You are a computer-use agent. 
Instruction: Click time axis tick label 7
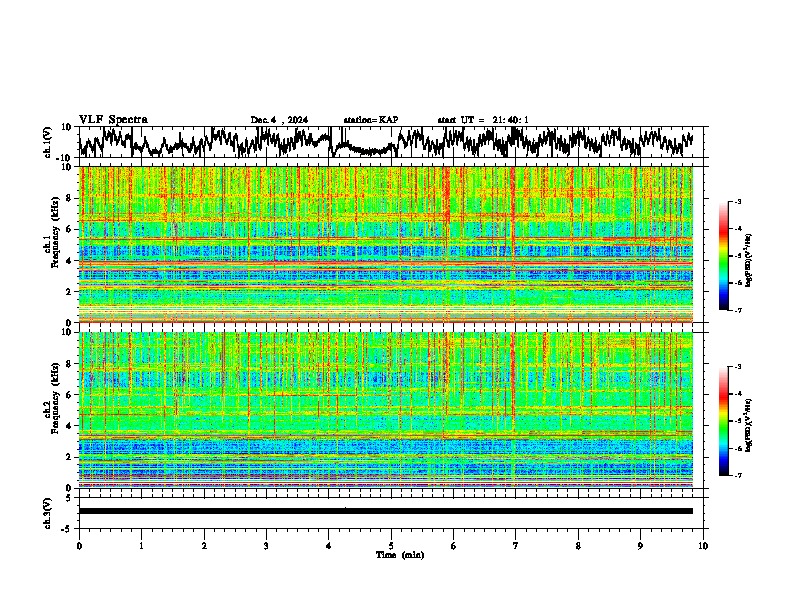(x=516, y=546)
